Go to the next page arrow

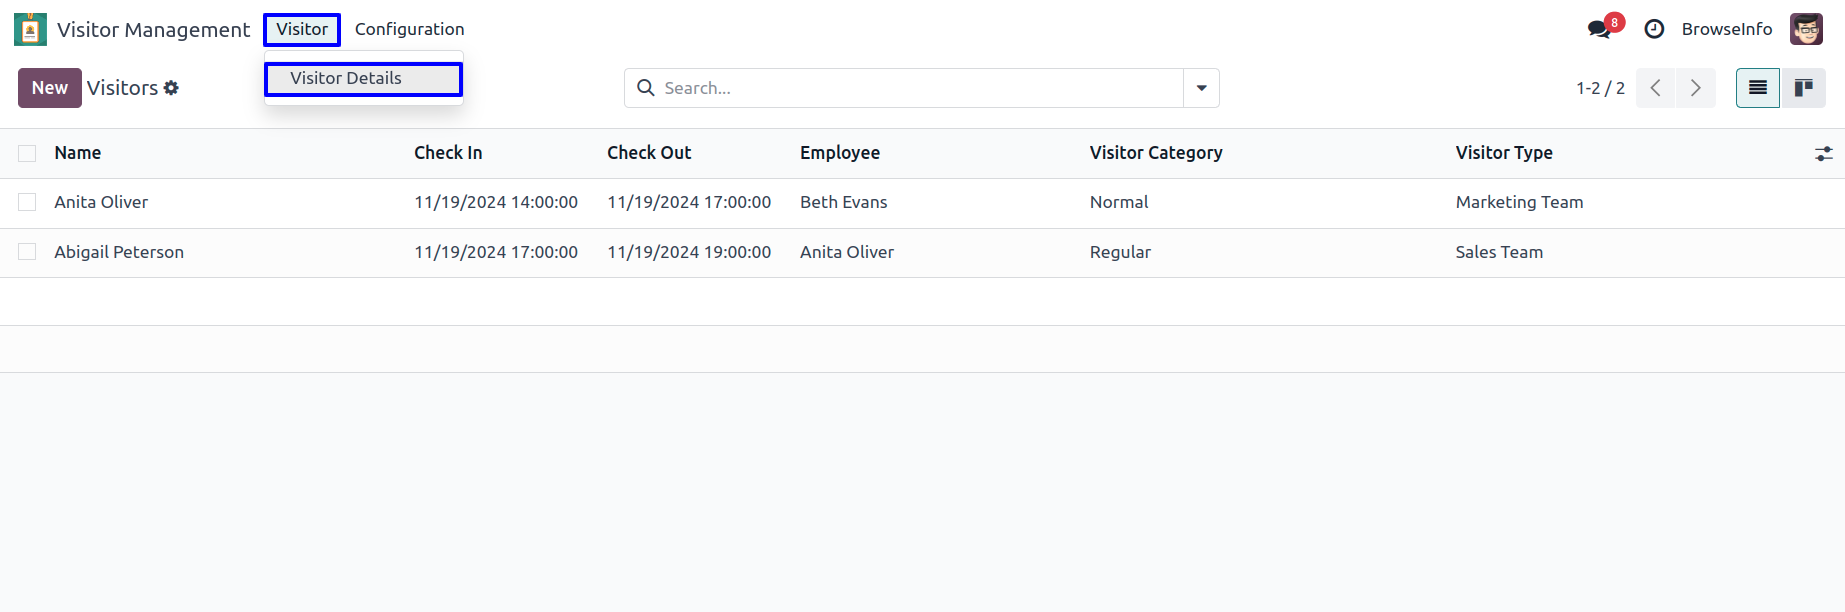(x=1695, y=88)
